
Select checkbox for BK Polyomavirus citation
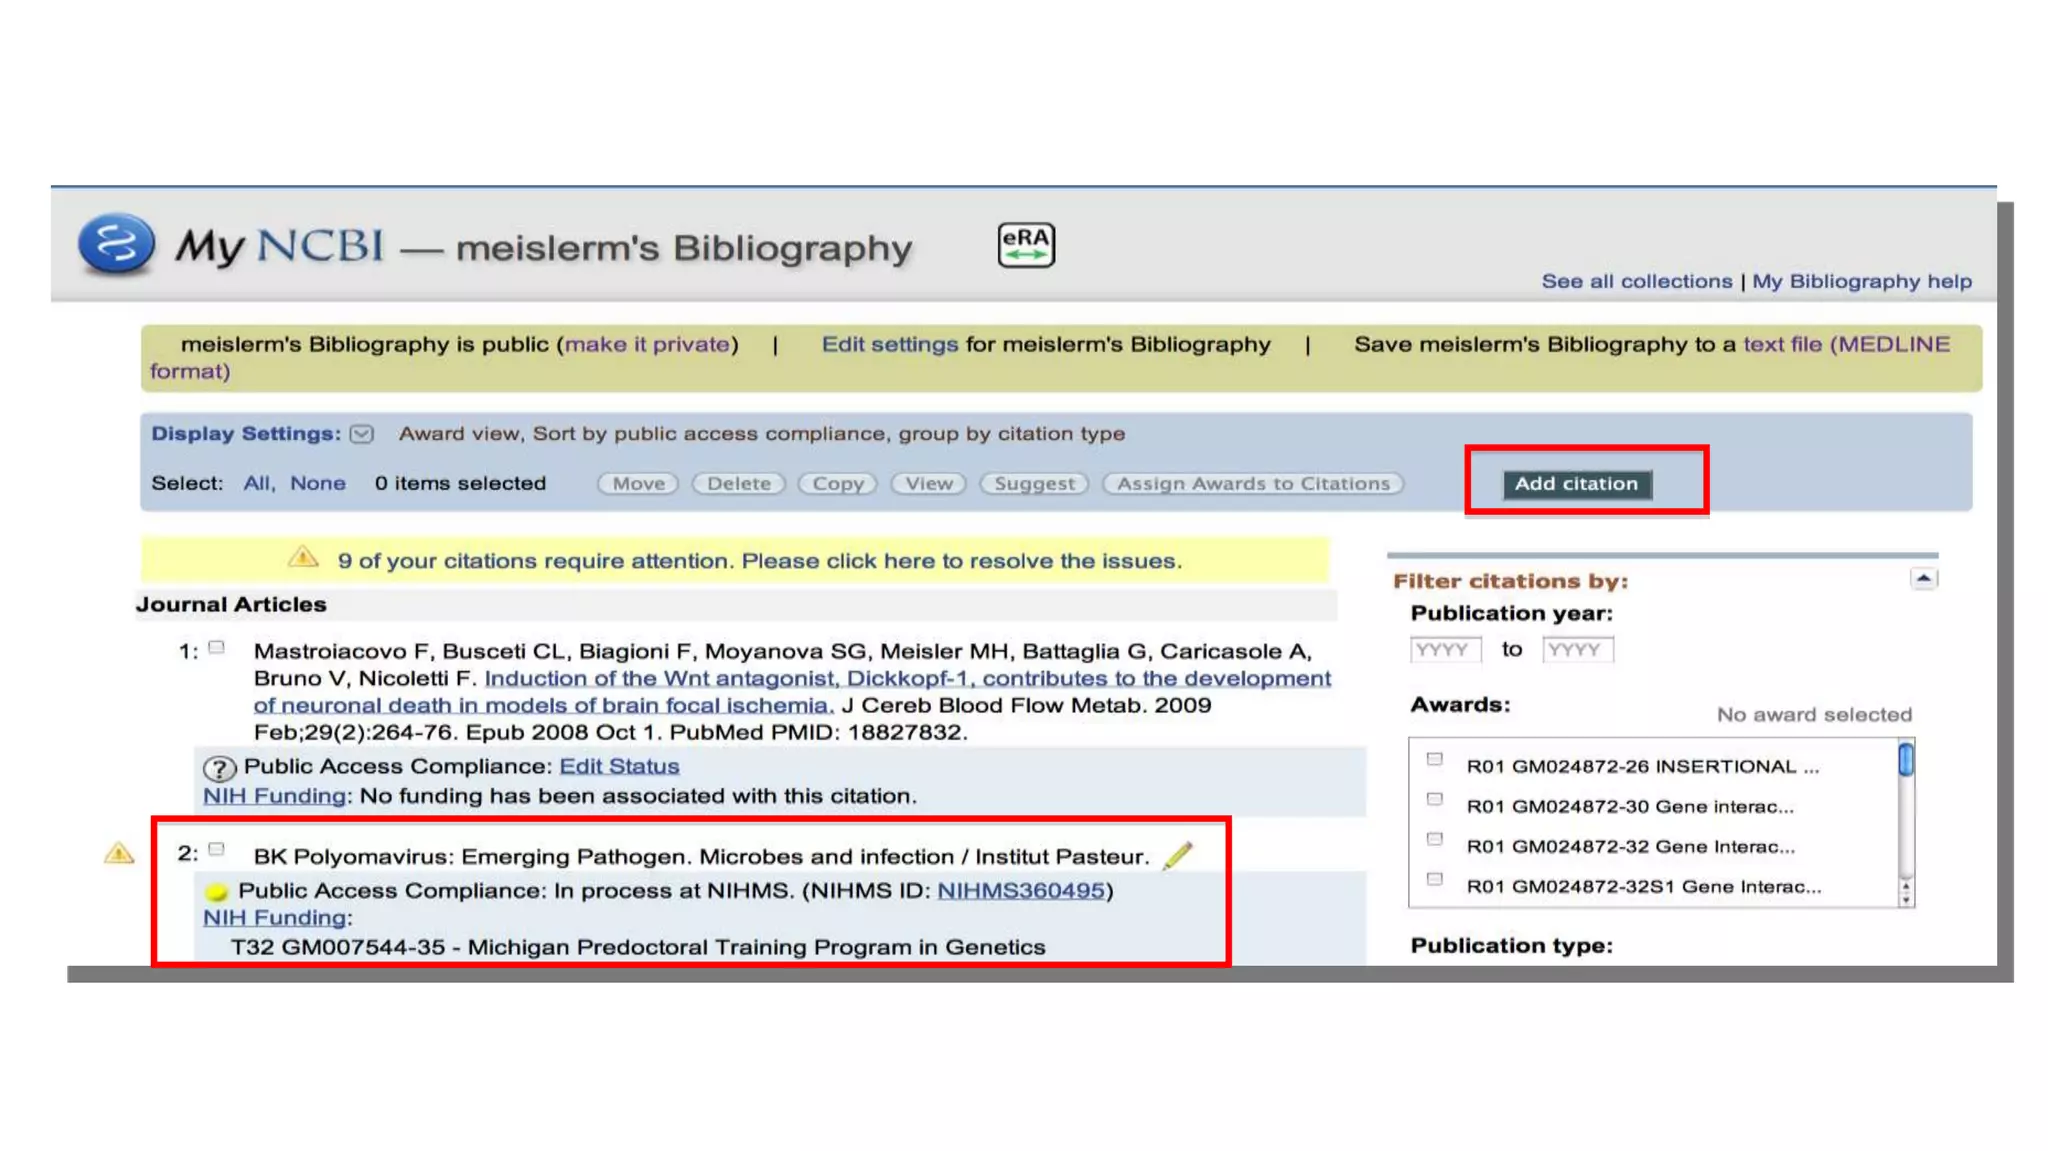pyautogui.click(x=217, y=850)
